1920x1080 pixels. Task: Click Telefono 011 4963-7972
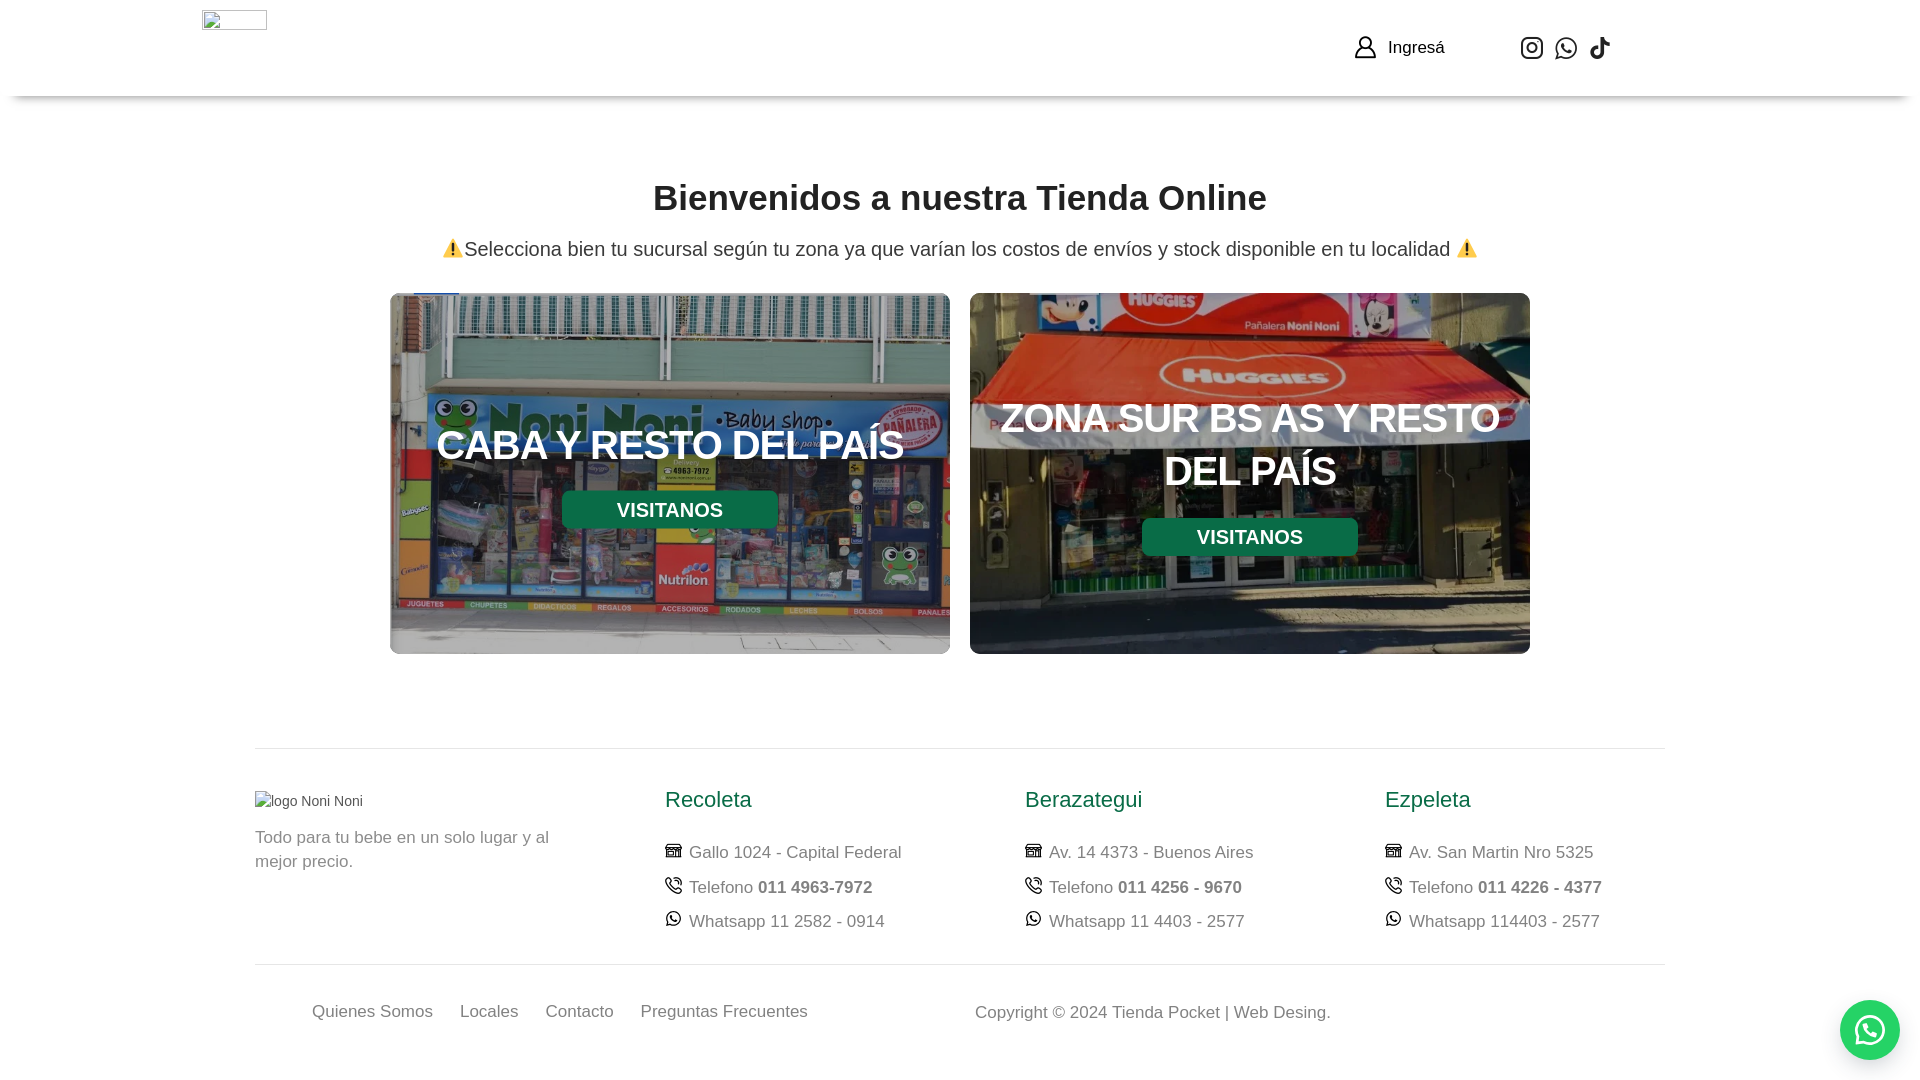click(x=780, y=888)
